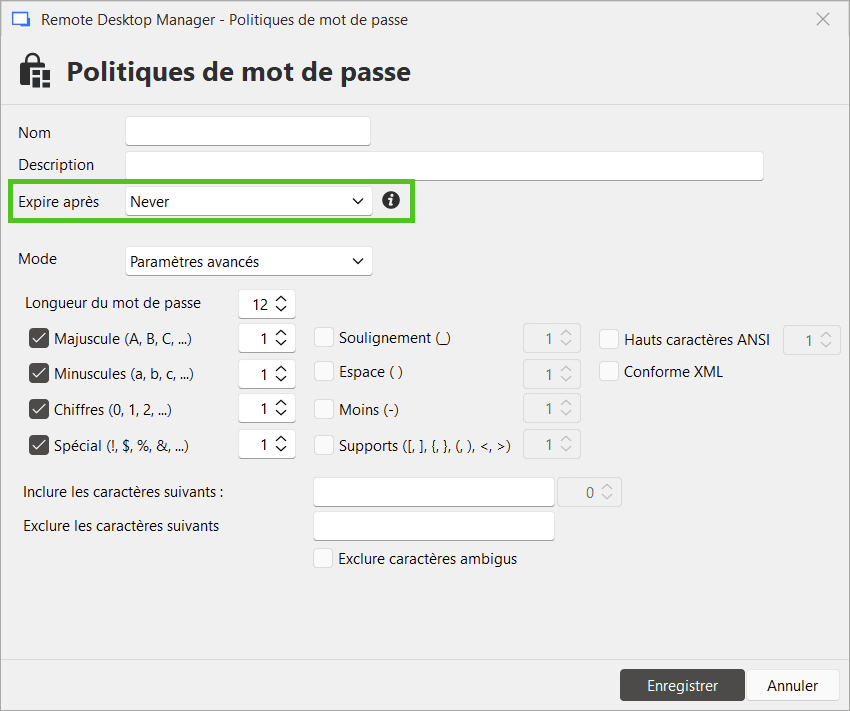
Task: Enable the Soulignement (_) checkbox
Action: pyautogui.click(x=324, y=338)
